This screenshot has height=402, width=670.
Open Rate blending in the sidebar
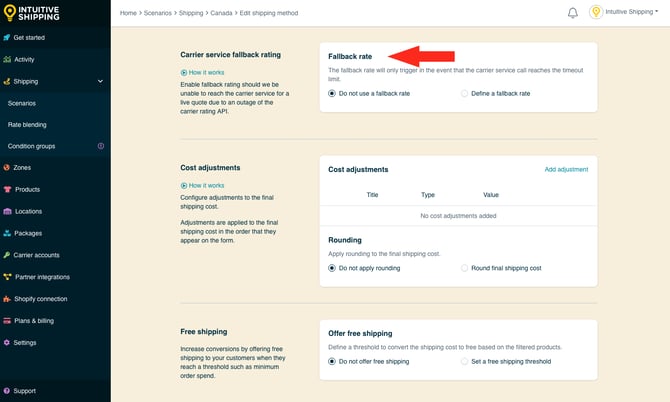click(27, 125)
